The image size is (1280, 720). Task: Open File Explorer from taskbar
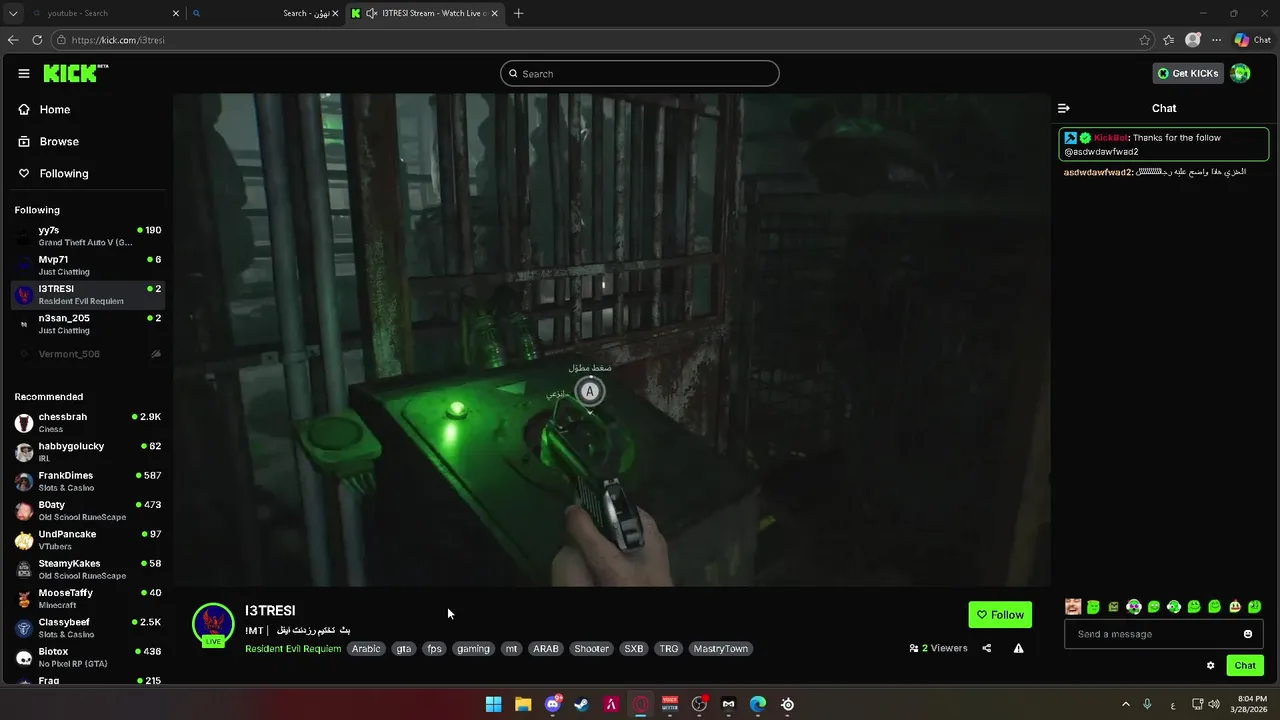click(x=523, y=704)
